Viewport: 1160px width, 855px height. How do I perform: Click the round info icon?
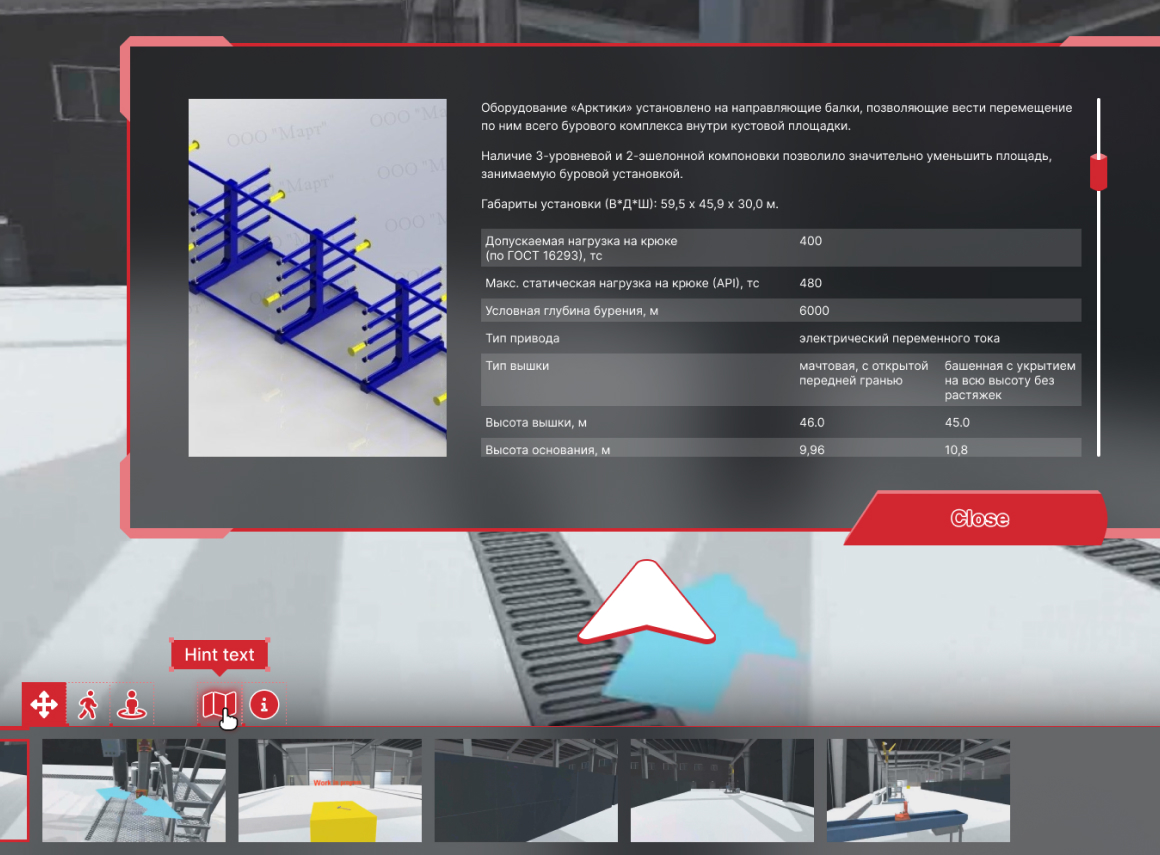coord(264,705)
